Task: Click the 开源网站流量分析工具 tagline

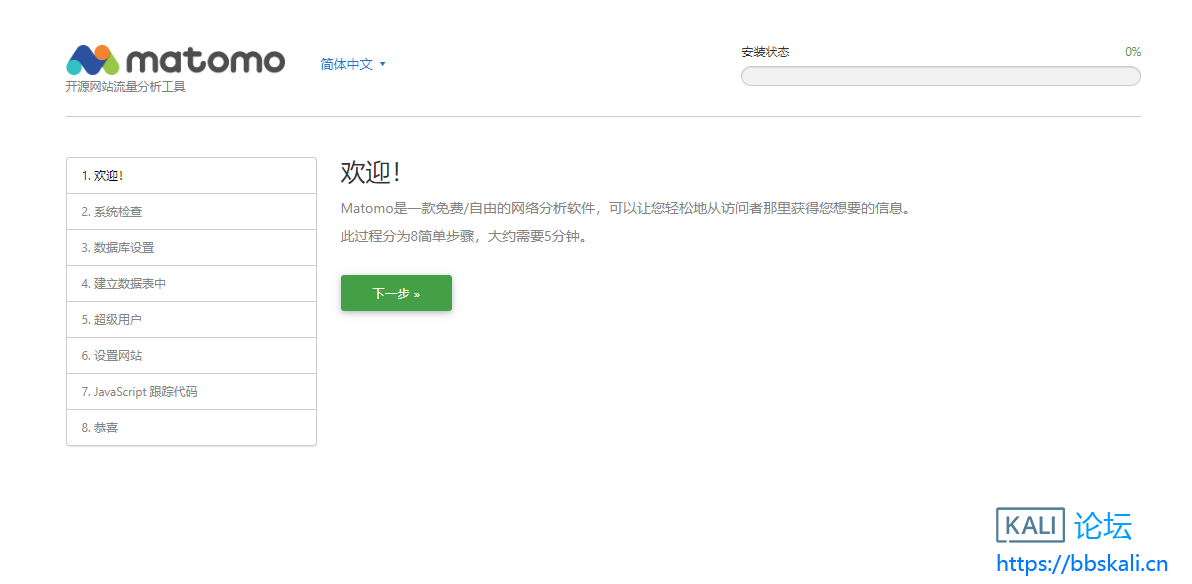Action: tap(125, 87)
